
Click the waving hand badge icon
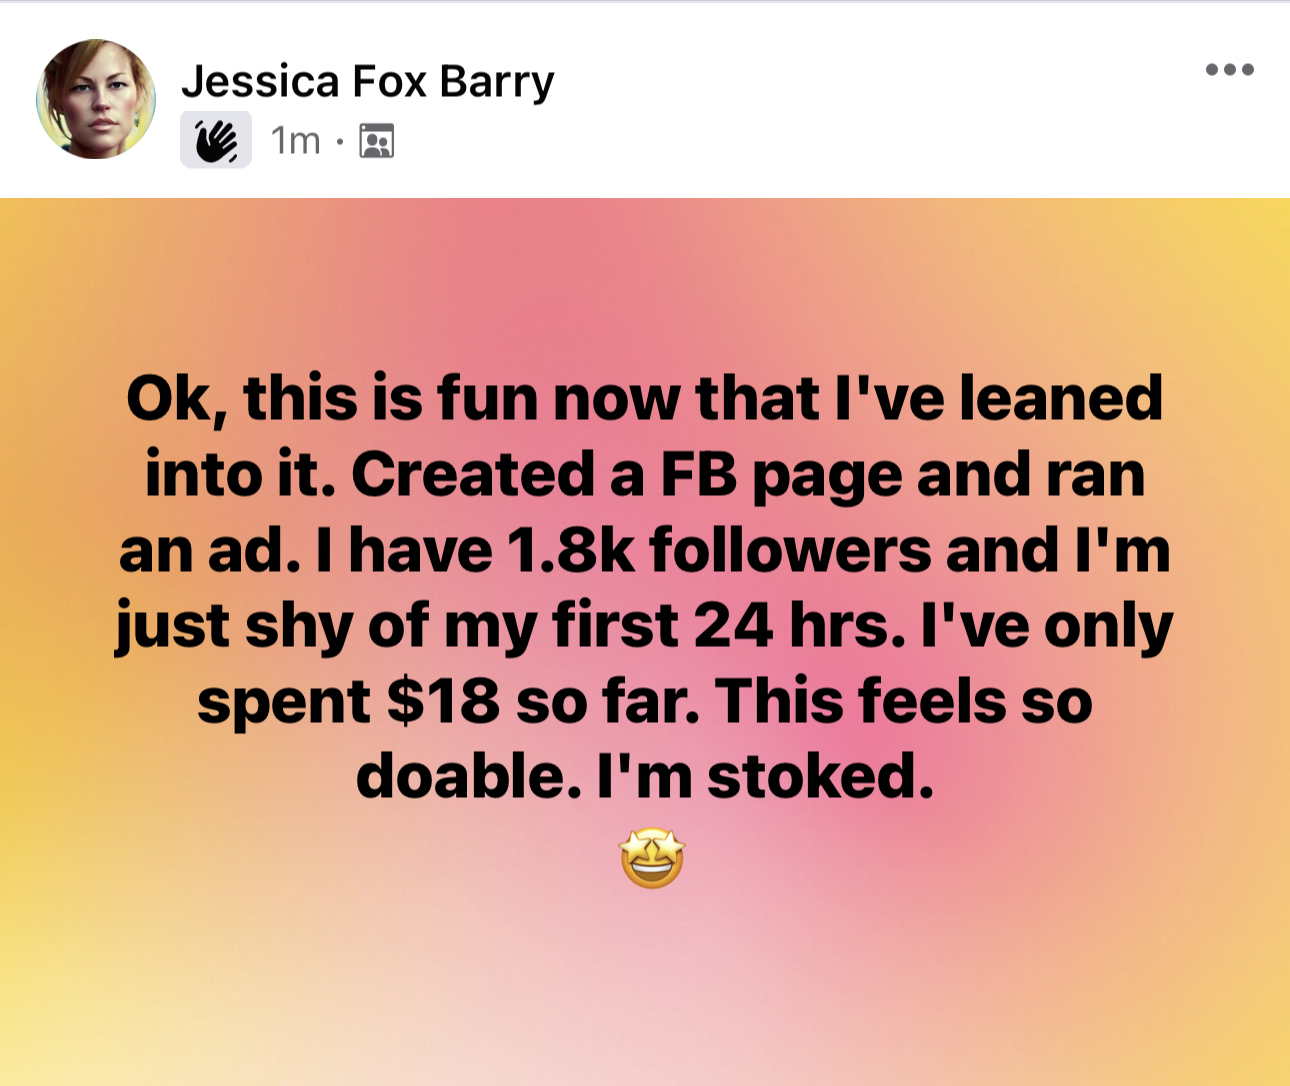[216, 140]
